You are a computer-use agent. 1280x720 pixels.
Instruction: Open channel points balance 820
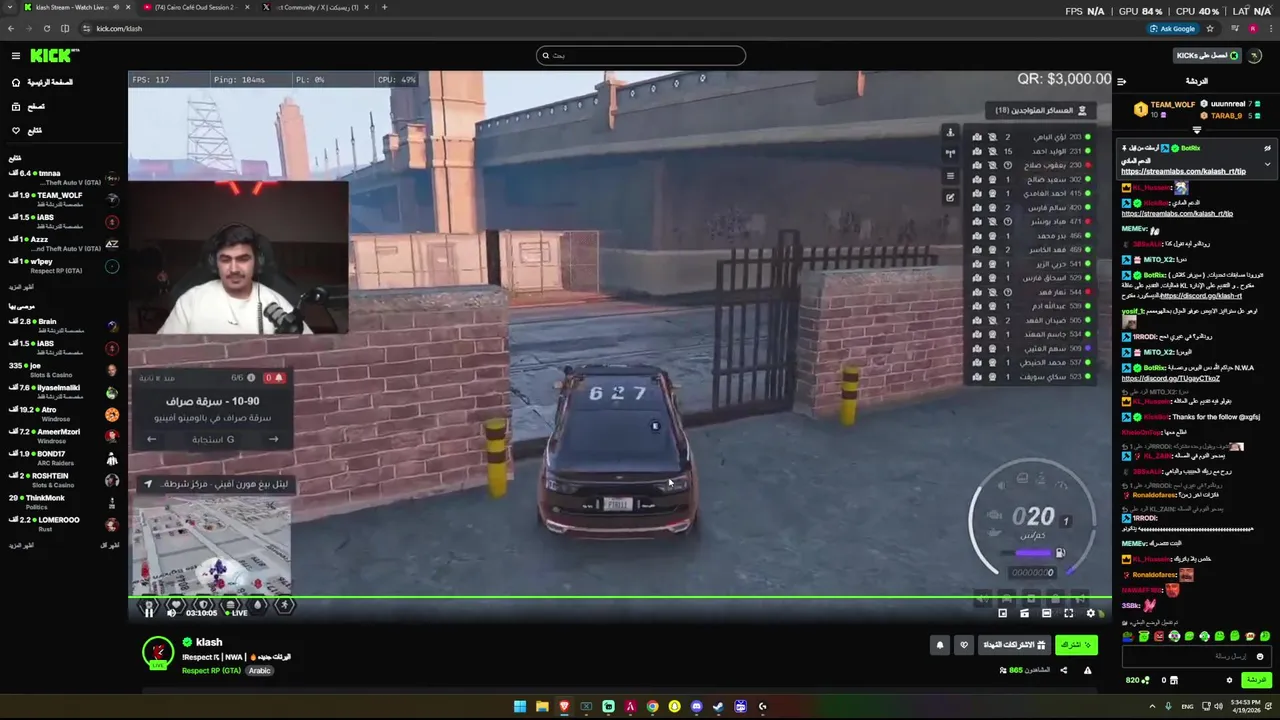point(1136,680)
